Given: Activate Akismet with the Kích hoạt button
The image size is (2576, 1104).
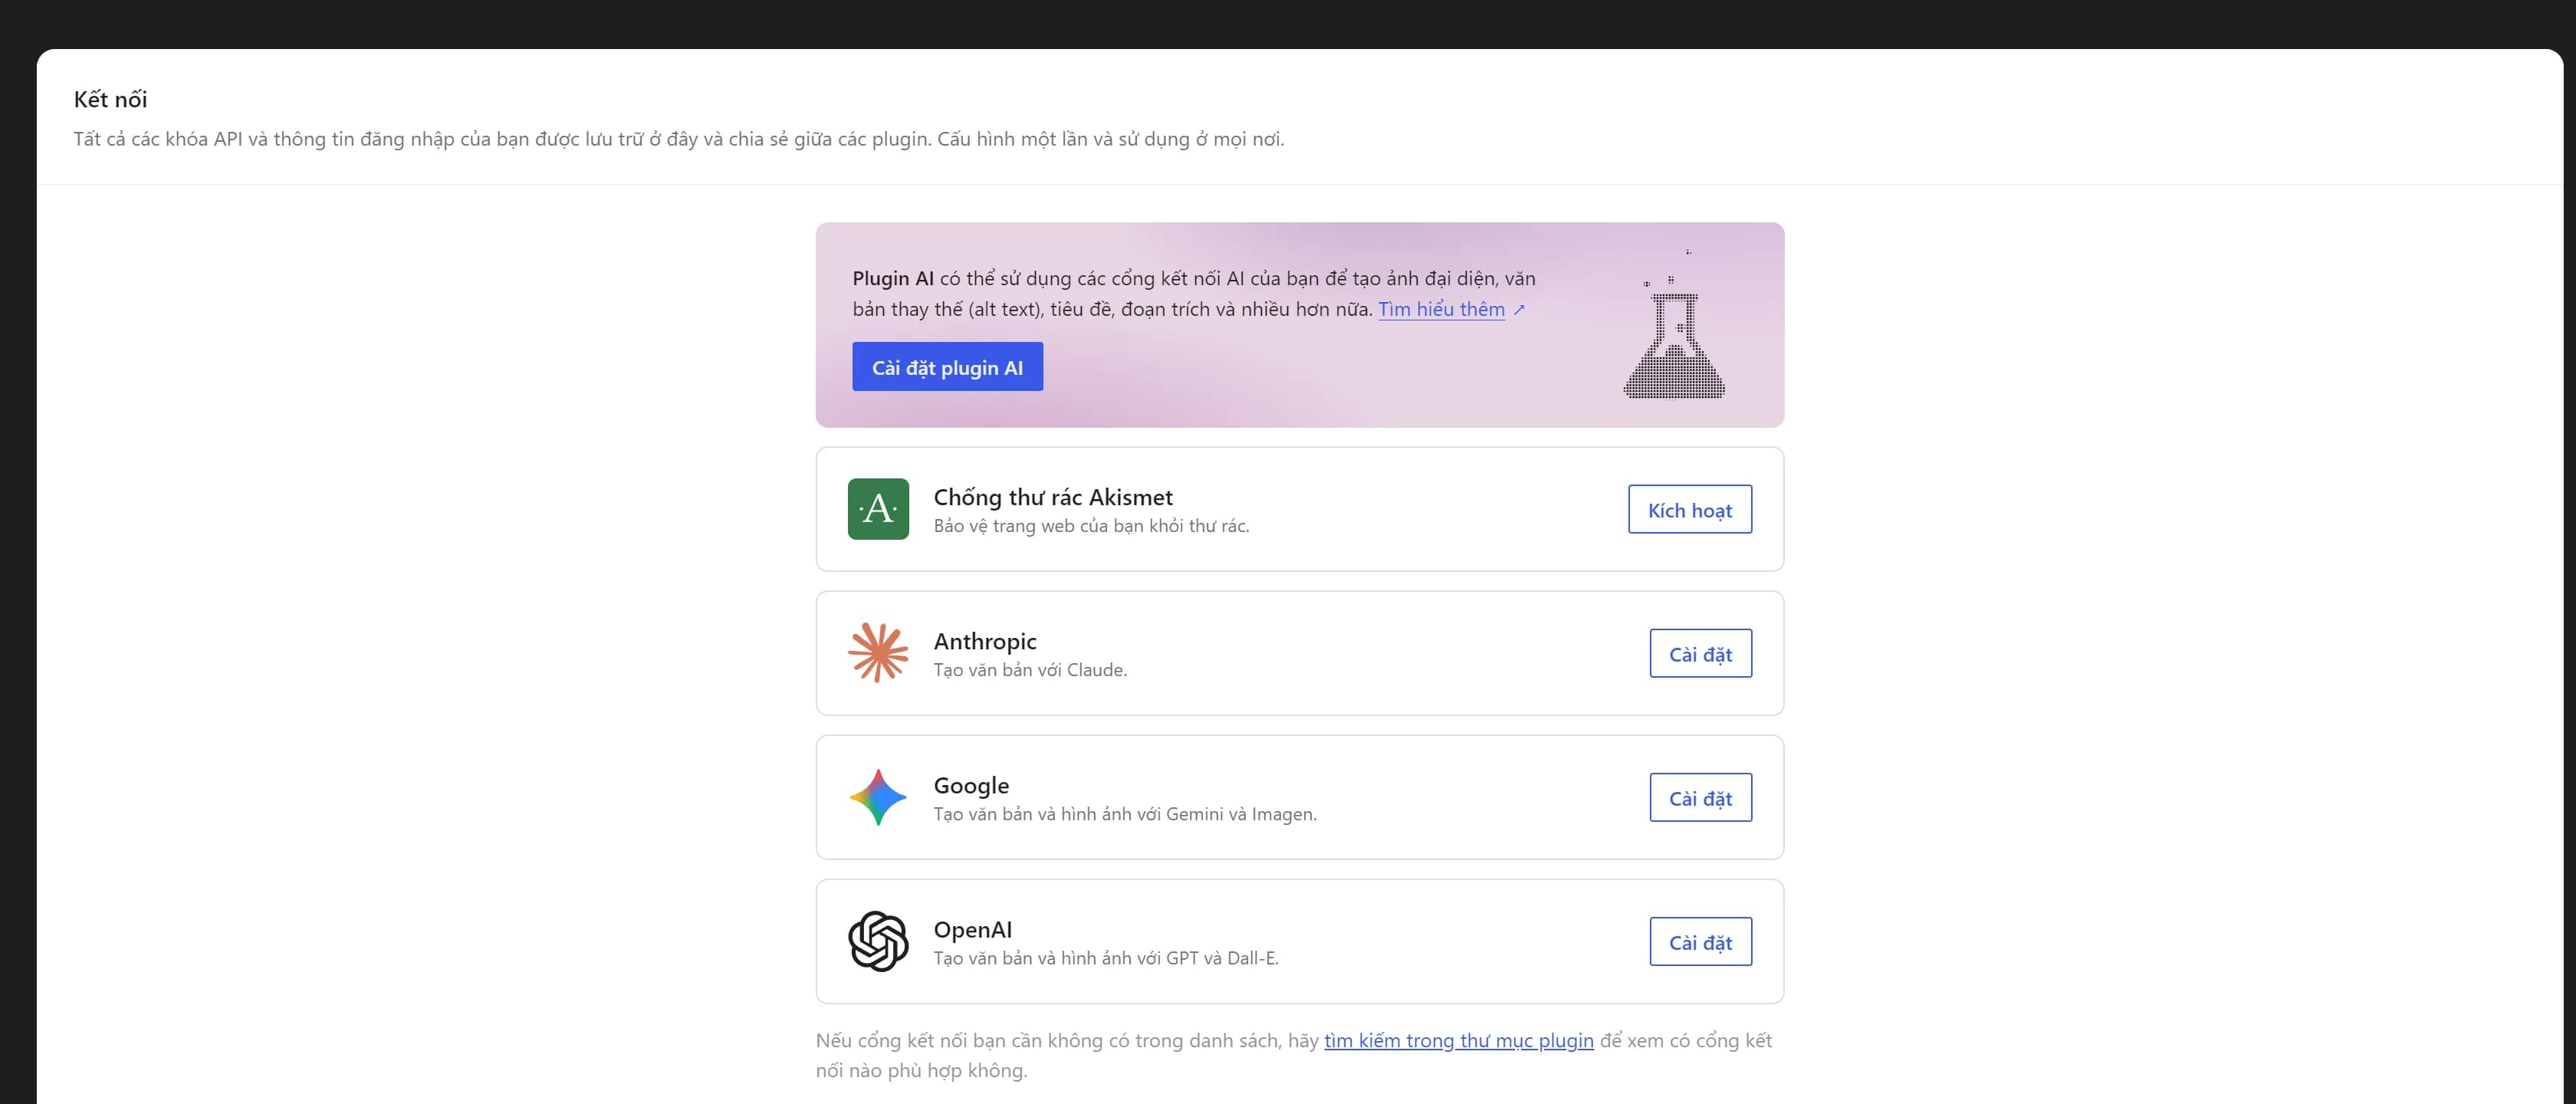Looking at the screenshot, I should [x=1690, y=509].
